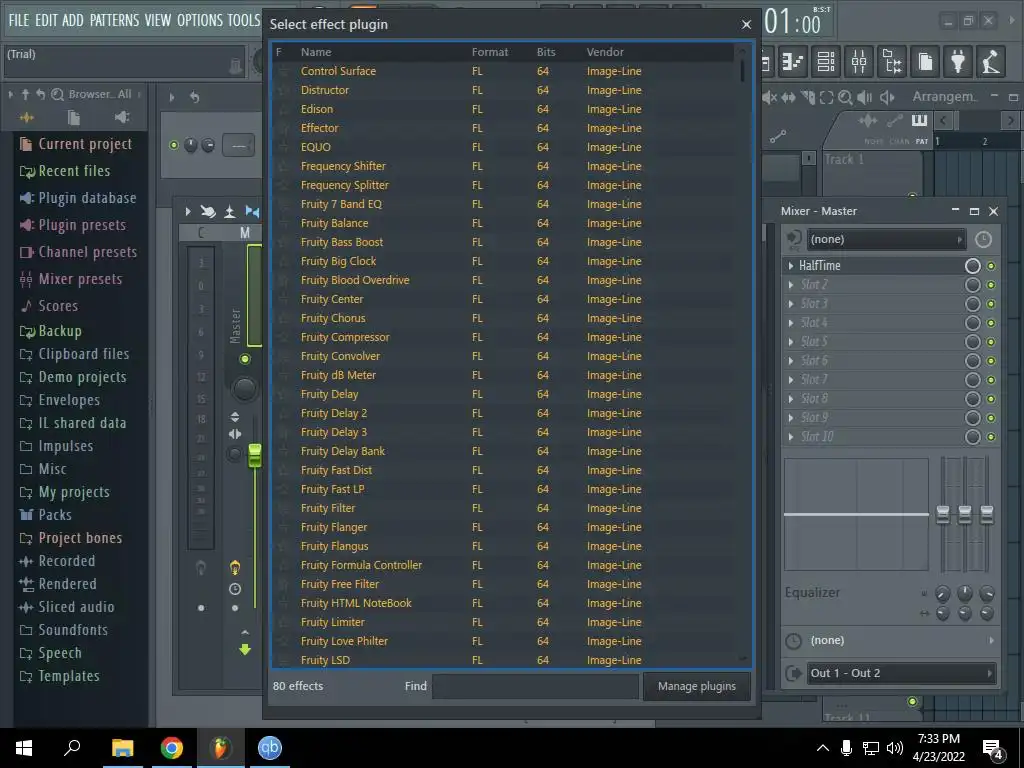Click the vertical scrollbar of plugin list
This screenshot has height=768, width=1024.
743,71
